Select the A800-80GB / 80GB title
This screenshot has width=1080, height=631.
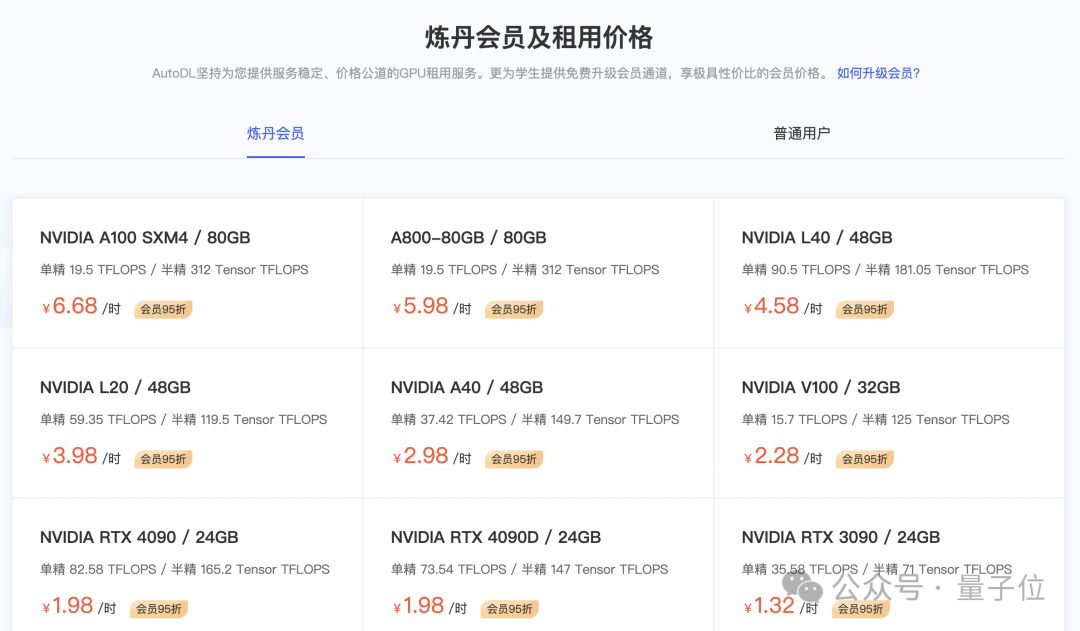click(x=468, y=238)
